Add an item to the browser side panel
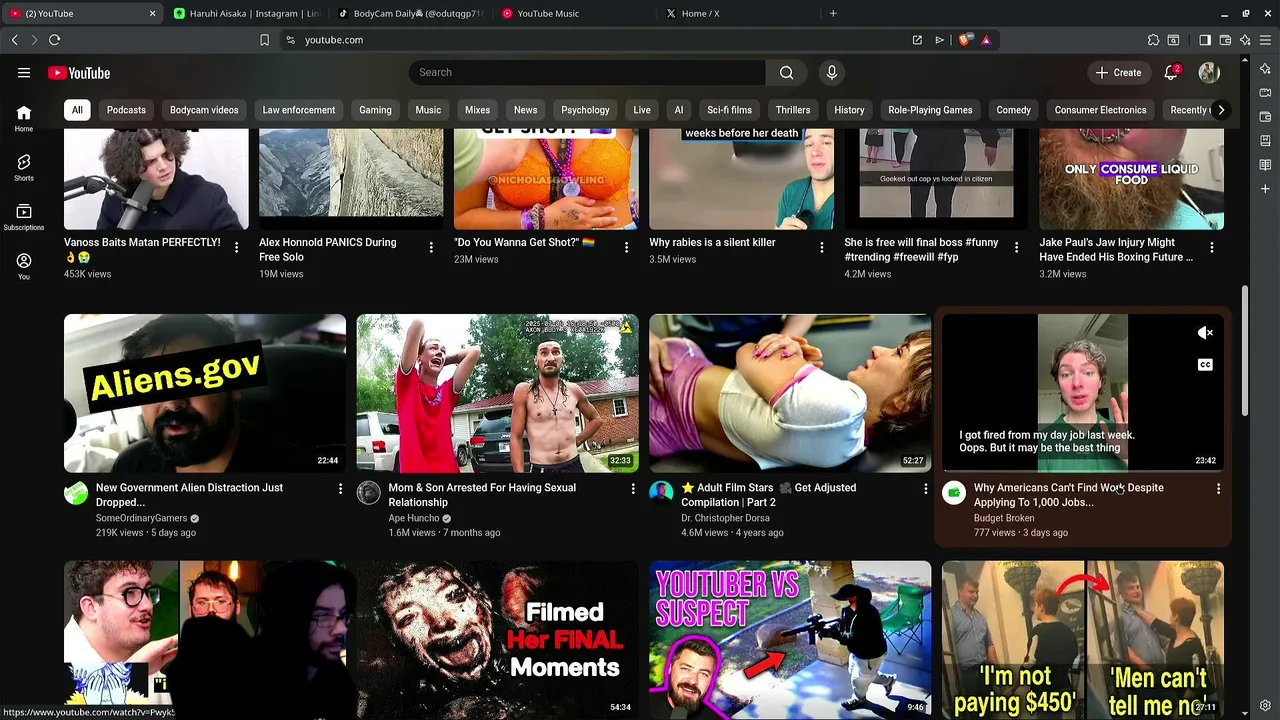Image resolution: width=1280 pixels, height=720 pixels. click(1265, 189)
